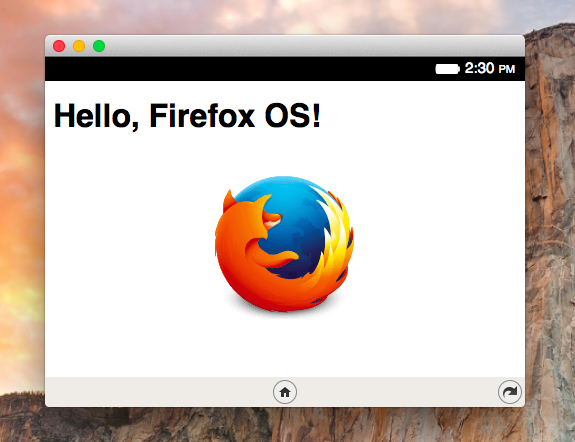Click the "Hello, Firefox OS!" heading

pos(187,116)
